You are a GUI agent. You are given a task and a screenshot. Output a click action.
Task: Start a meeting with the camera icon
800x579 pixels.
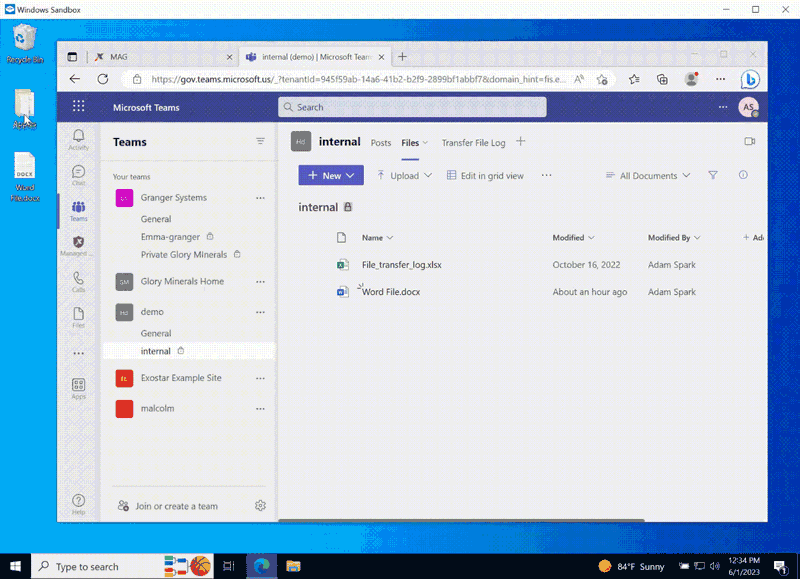pyautogui.click(x=750, y=141)
